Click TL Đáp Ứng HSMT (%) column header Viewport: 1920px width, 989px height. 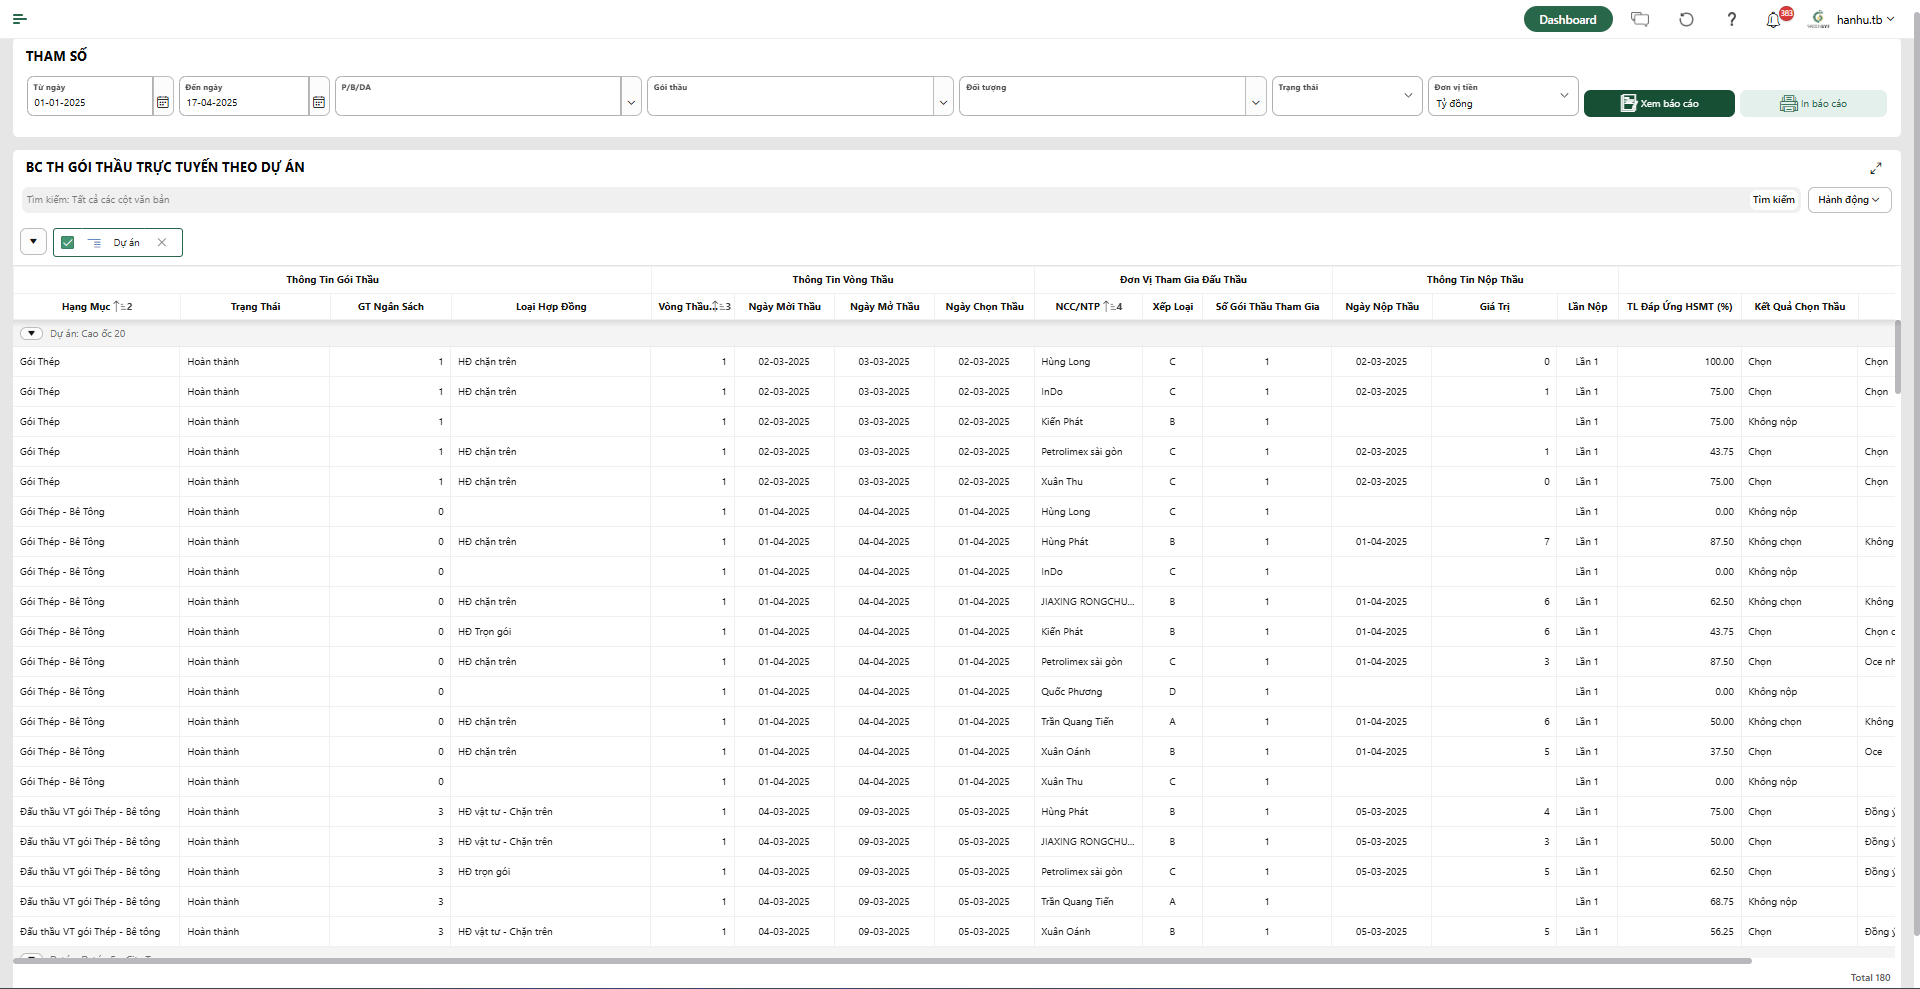[x=1679, y=307]
